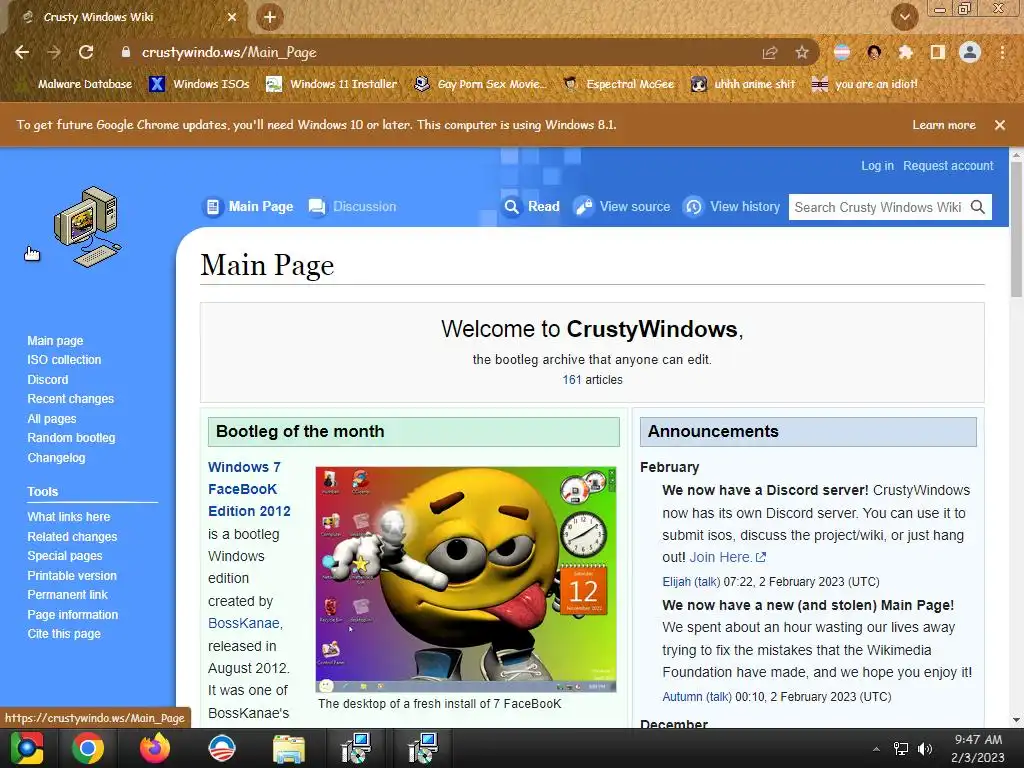The image size is (1024, 768).
Task: Click the Crusty Windows Wiki browser tab
Action: [124, 17]
